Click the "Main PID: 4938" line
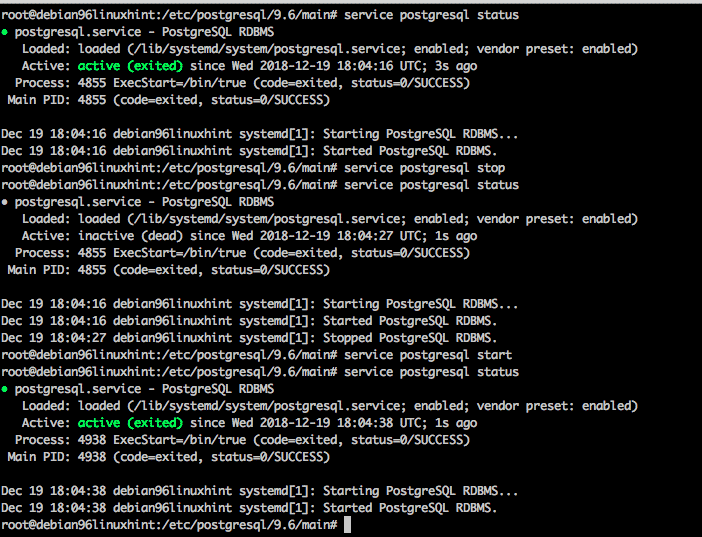This screenshot has height=537, width=702. click(168, 457)
